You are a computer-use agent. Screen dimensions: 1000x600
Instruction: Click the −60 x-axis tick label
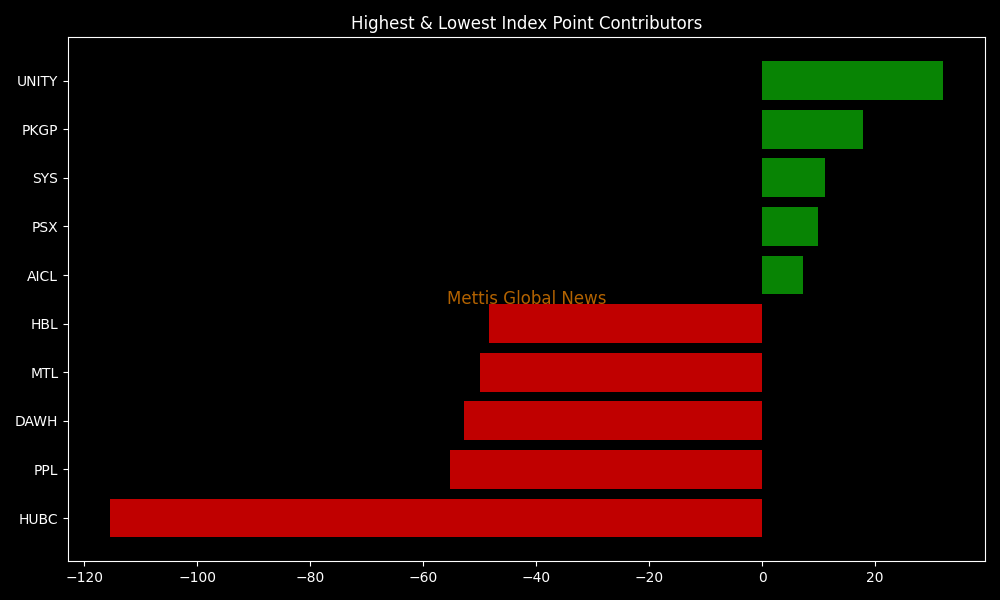click(423, 578)
